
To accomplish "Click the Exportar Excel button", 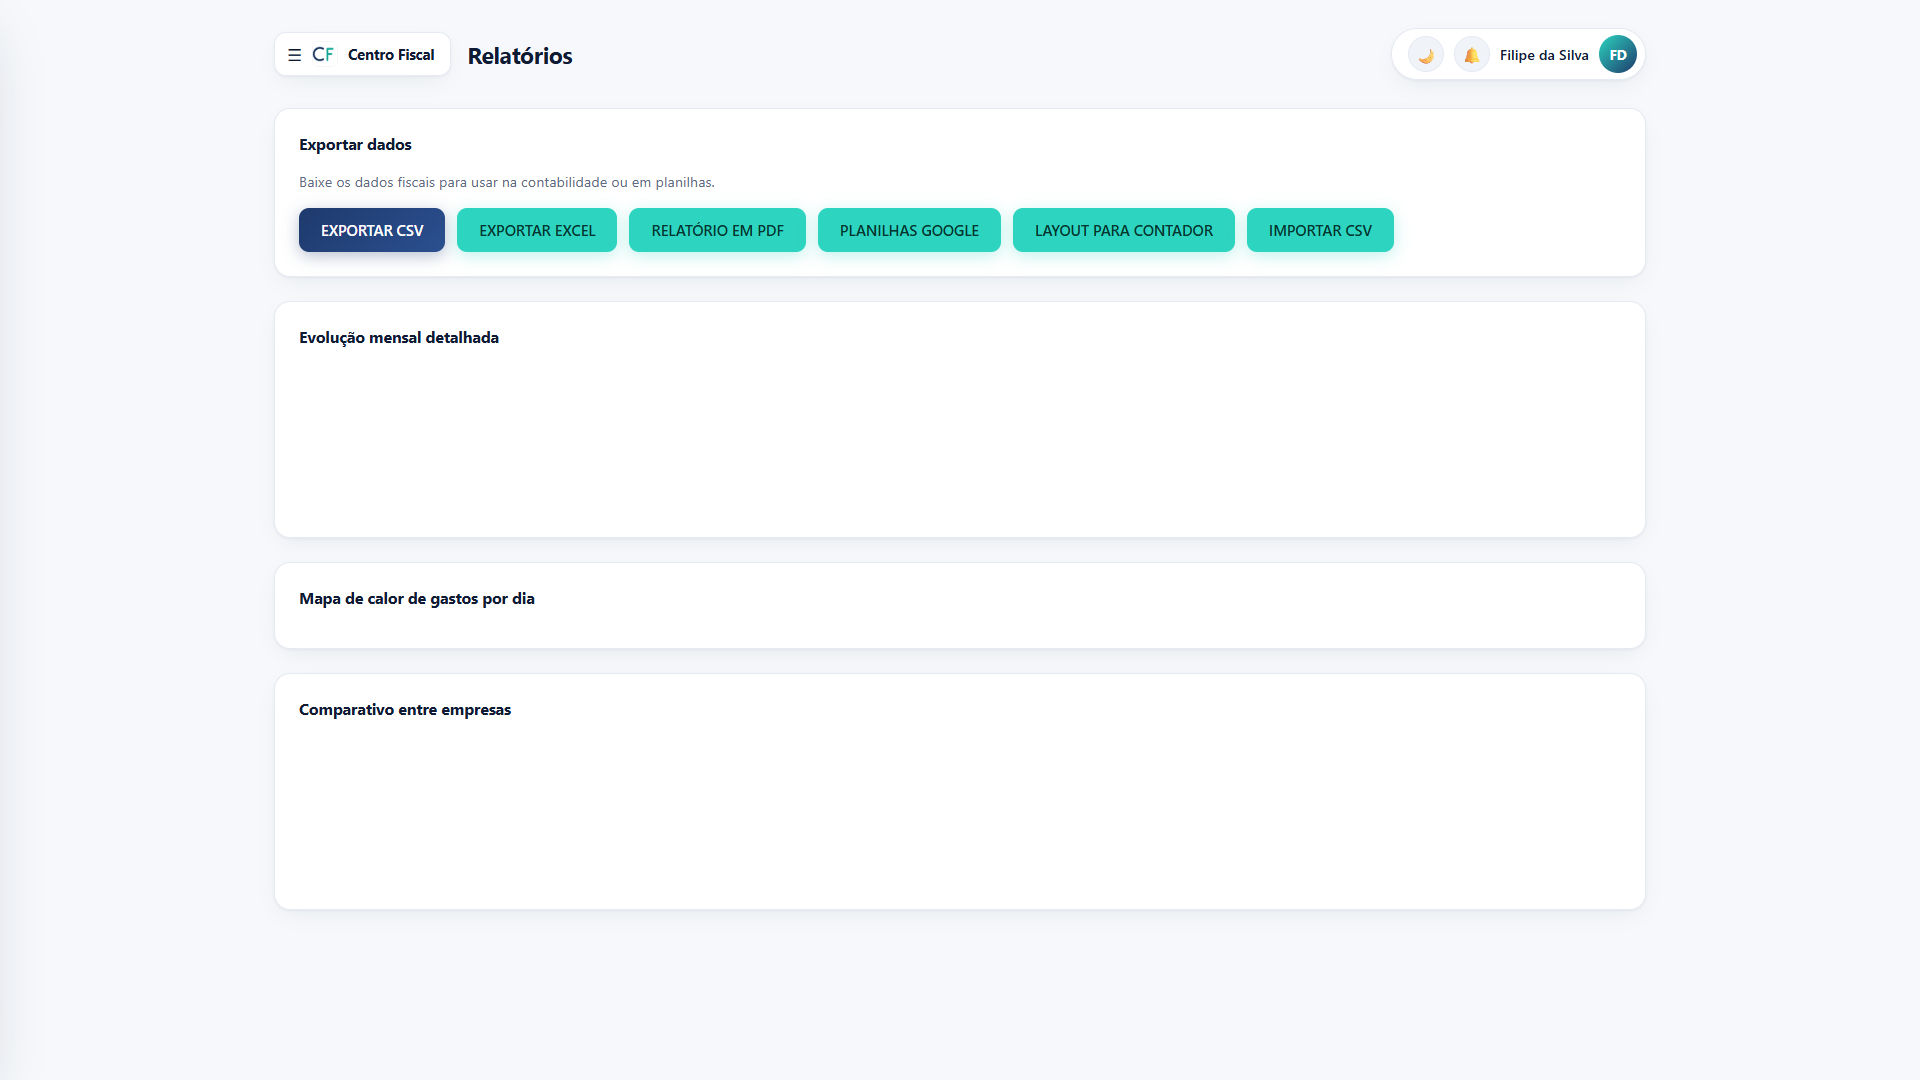I will (537, 230).
